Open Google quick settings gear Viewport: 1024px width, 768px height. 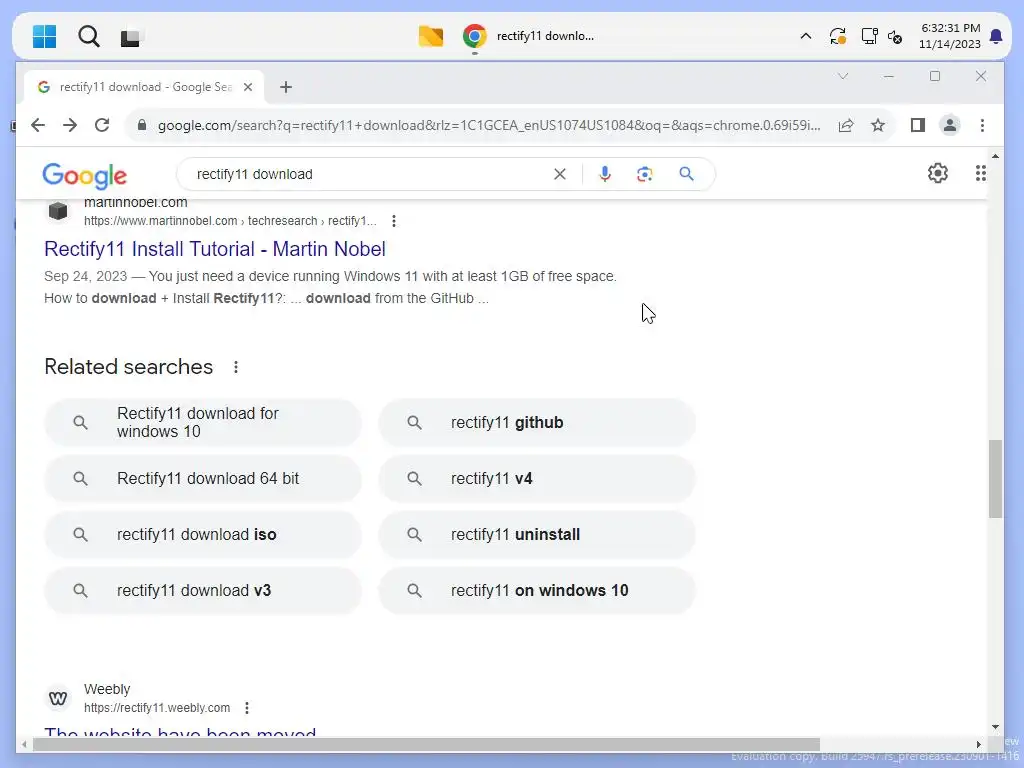click(x=938, y=173)
